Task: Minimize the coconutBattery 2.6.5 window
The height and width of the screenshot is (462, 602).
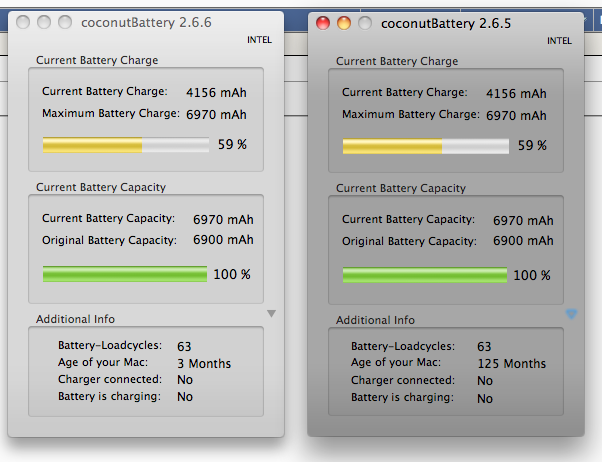Action: tap(344, 23)
